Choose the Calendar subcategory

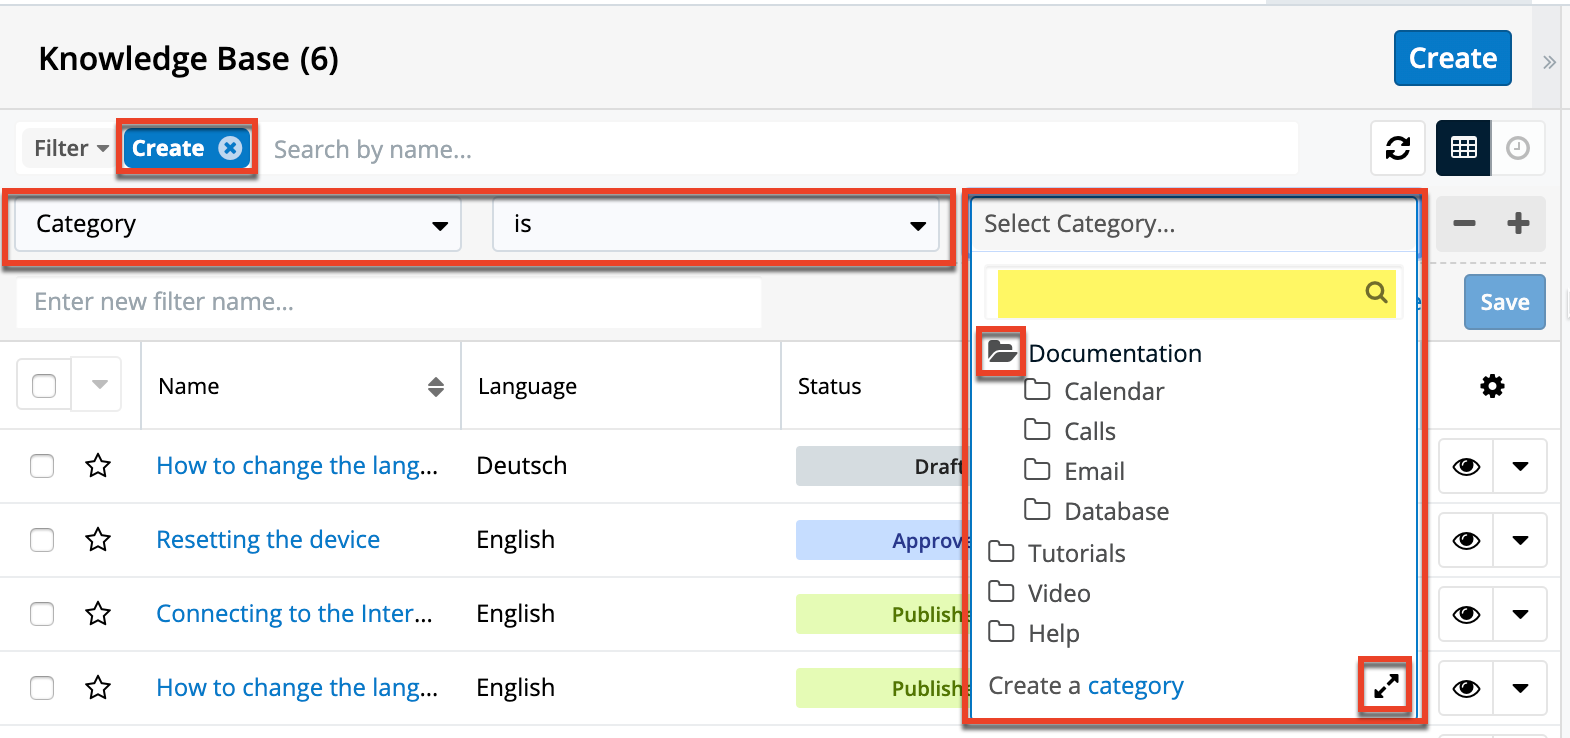(1113, 391)
